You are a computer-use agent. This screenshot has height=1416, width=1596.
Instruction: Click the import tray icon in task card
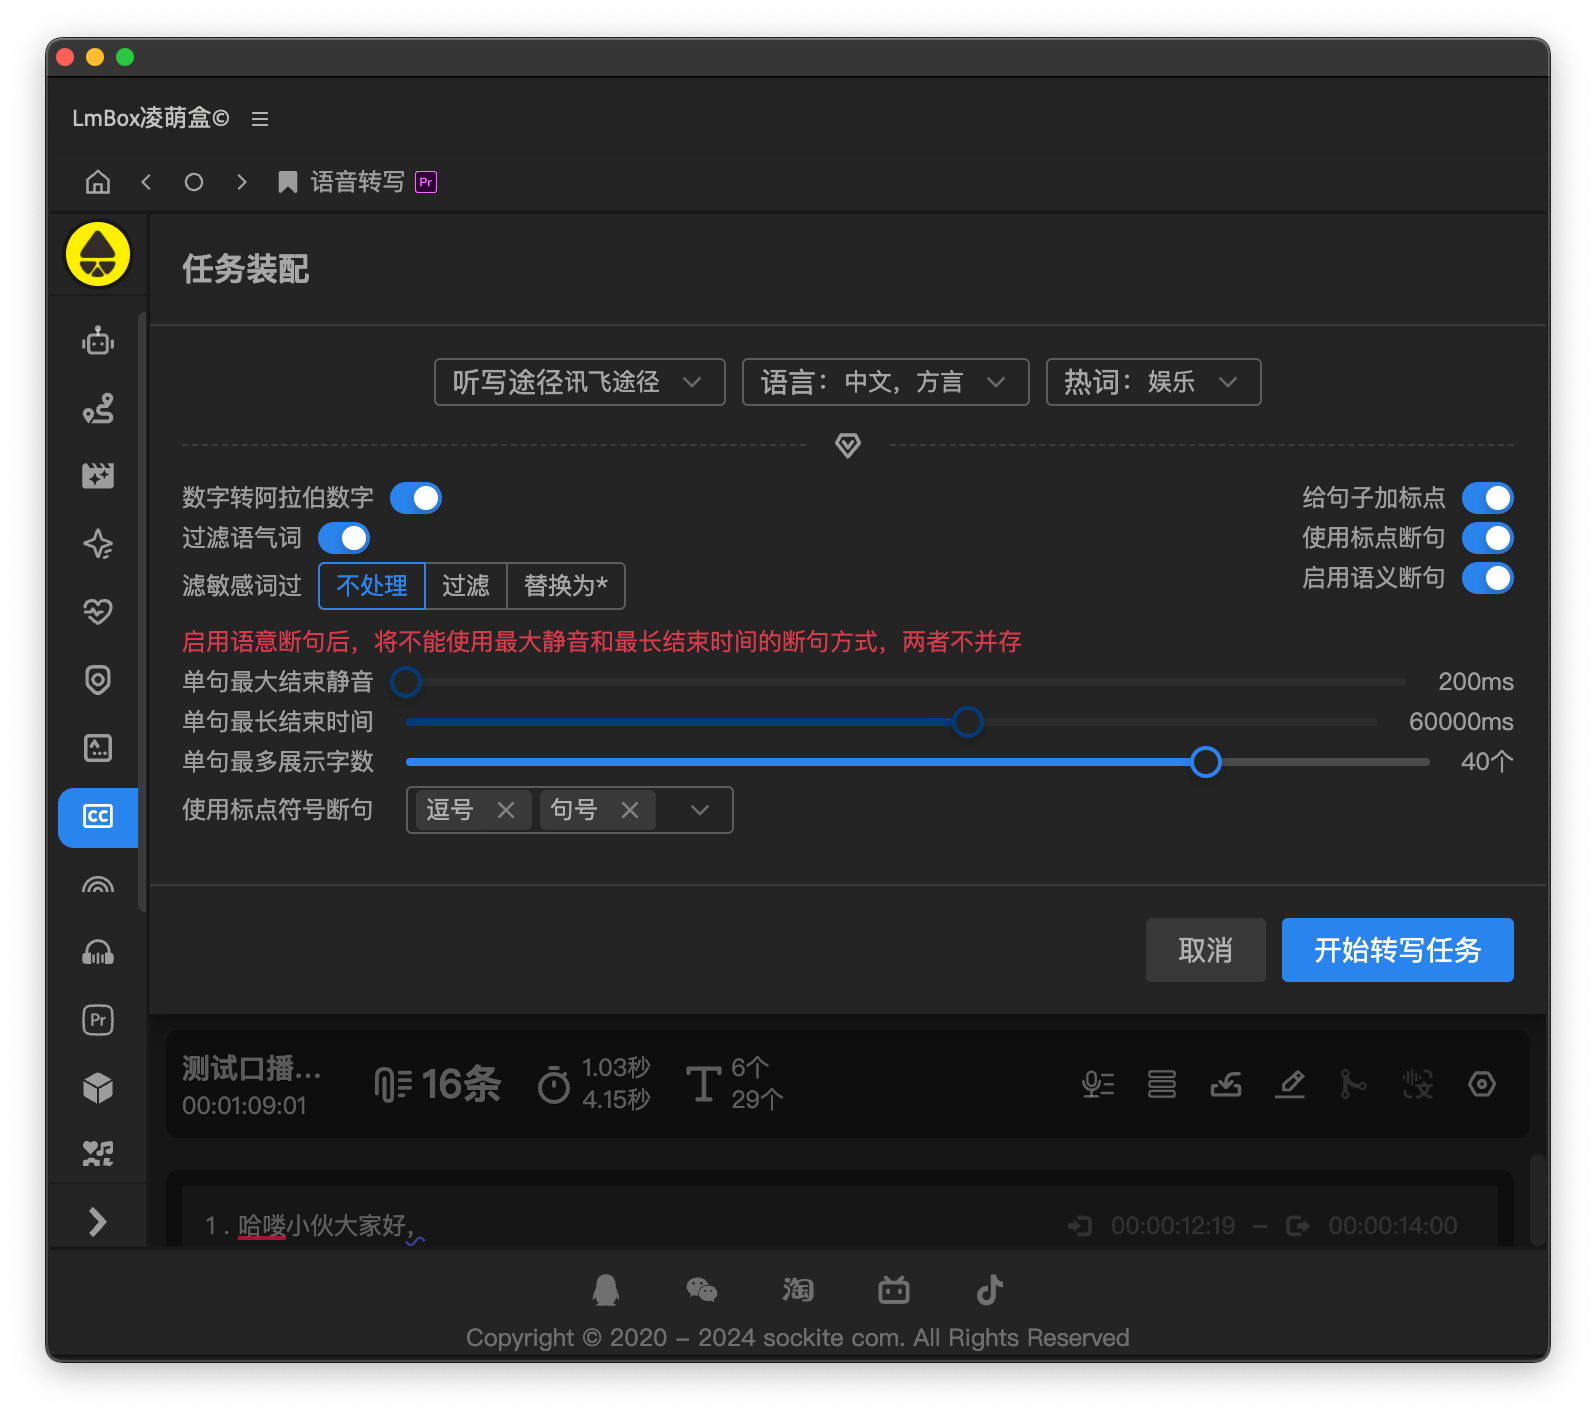click(x=1226, y=1084)
